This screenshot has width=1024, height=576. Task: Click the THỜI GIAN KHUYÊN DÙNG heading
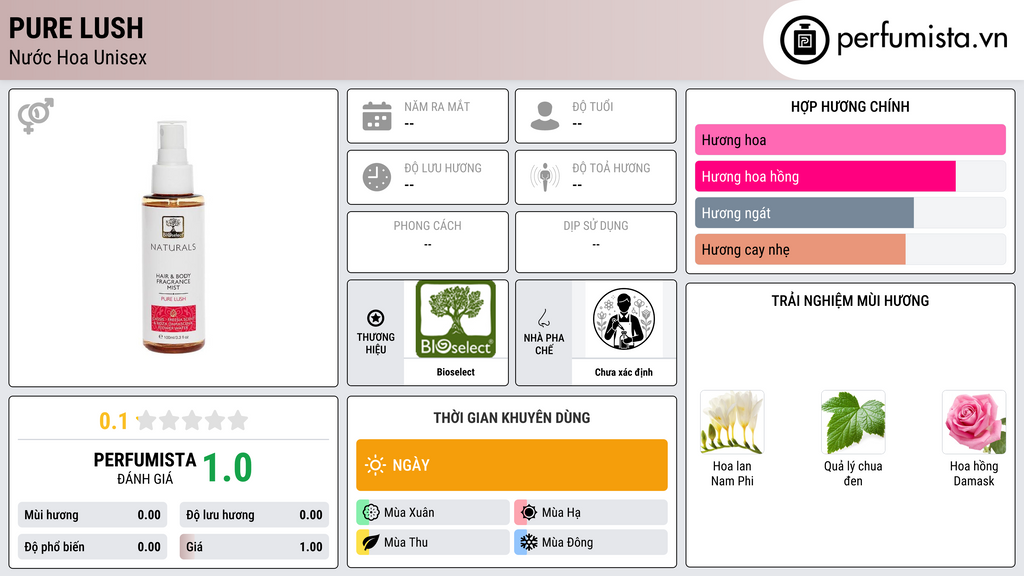click(512, 418)
